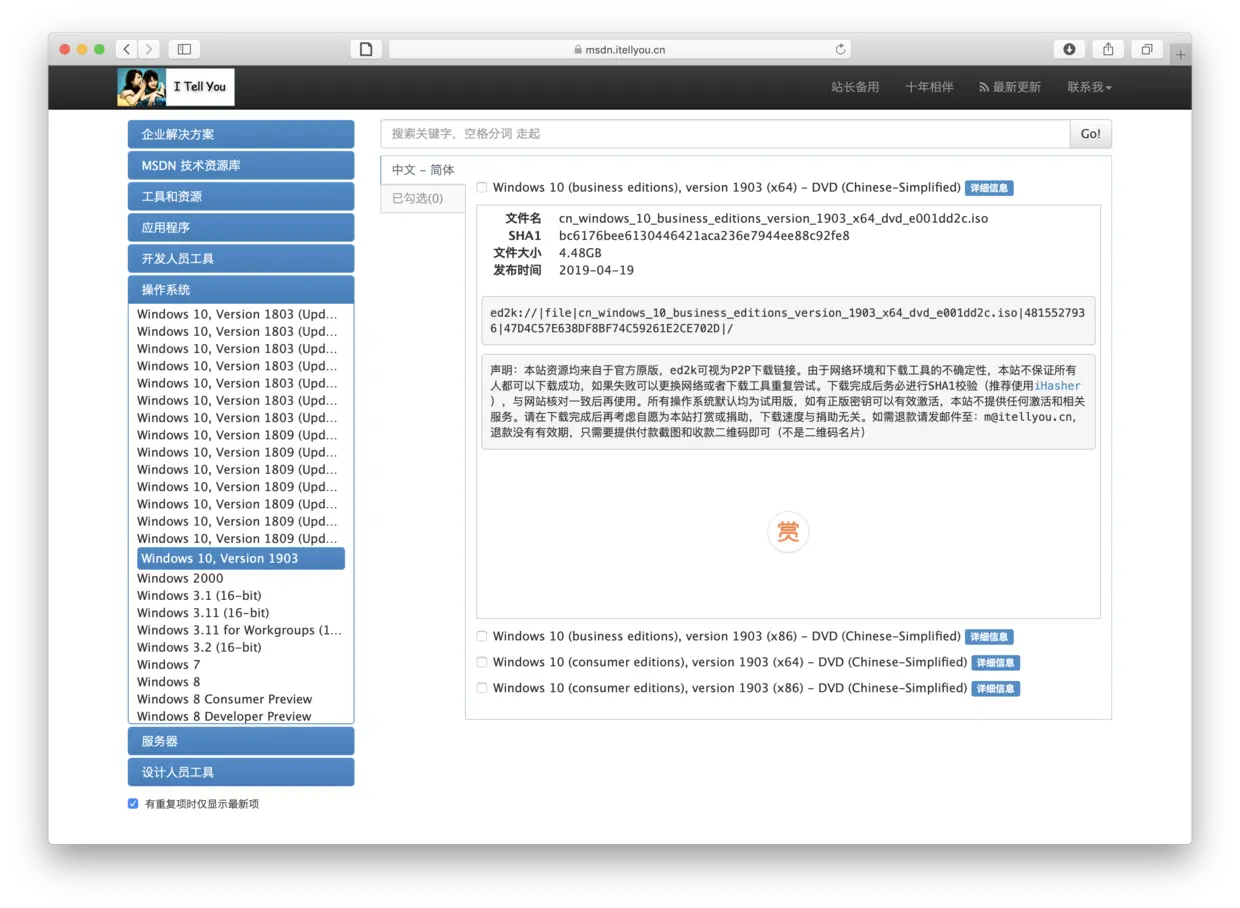The height and width of the screenshot is (908, 1240).
Task: Open 最新更新 feed link
Action: (1010, 87)
